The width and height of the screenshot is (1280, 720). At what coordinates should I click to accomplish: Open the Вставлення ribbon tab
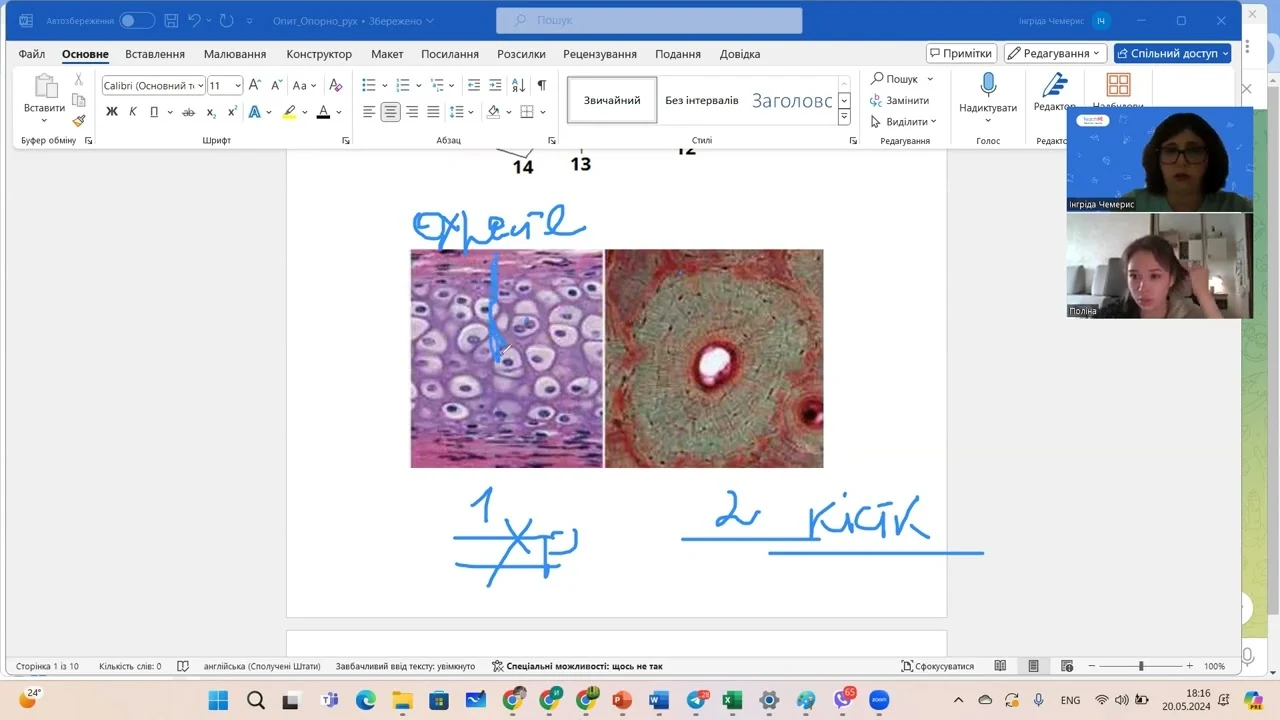(x=155, y=54)
